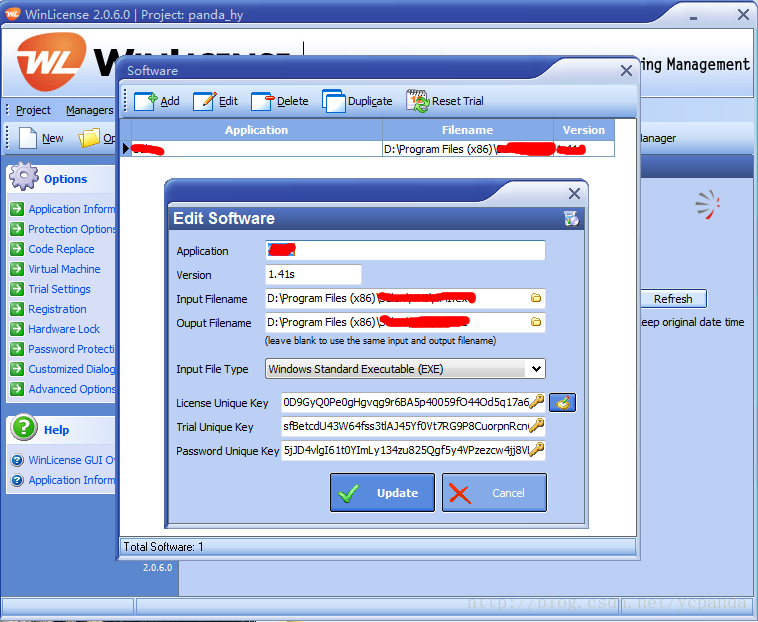
Task: Click the Reset Trial toolbar button
Action: (445, 101)
